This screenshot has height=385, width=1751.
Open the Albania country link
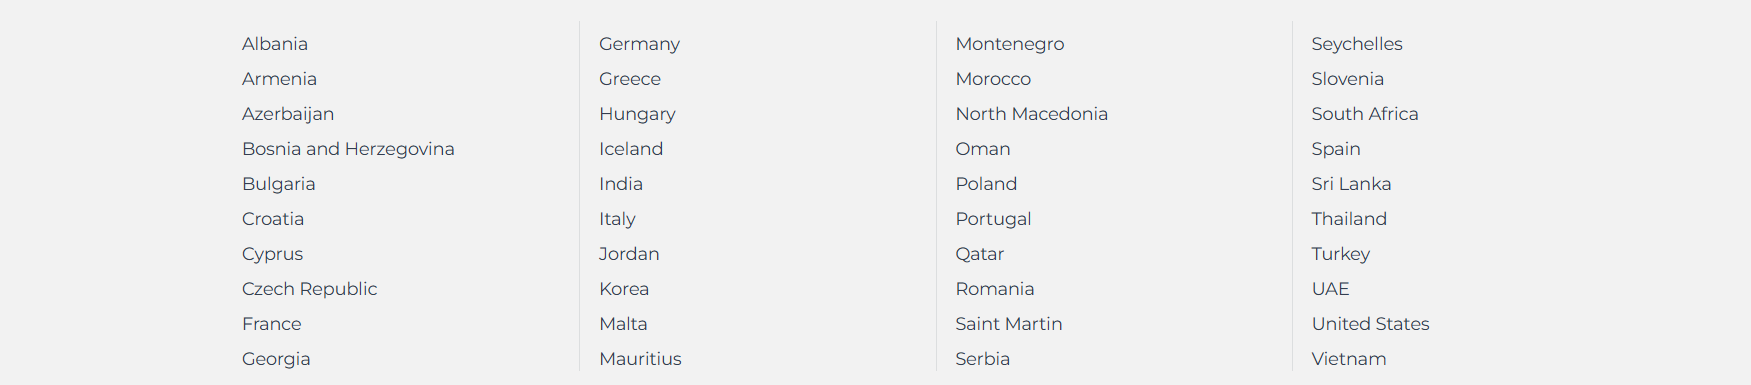[275, 44]
